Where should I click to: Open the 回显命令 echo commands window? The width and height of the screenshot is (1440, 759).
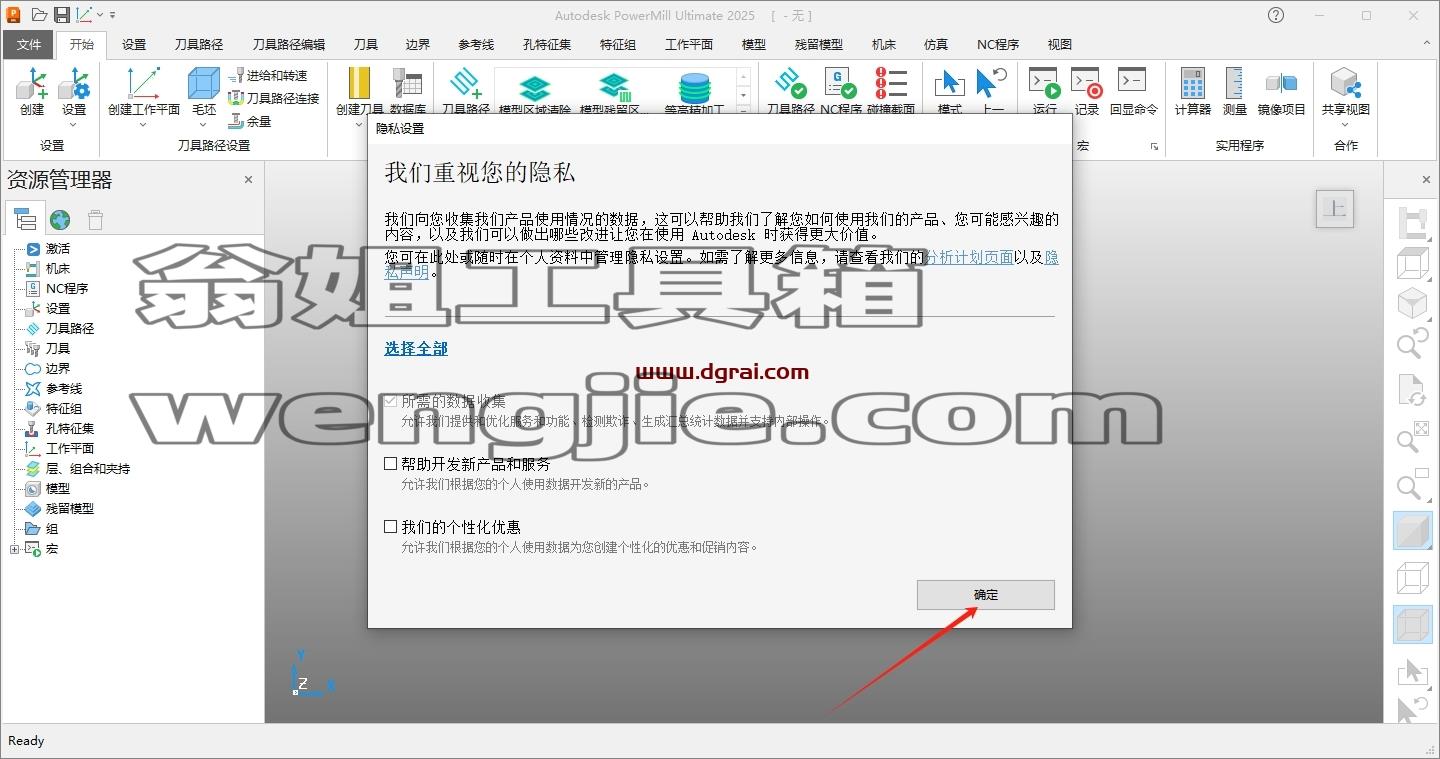[1133, 90]
